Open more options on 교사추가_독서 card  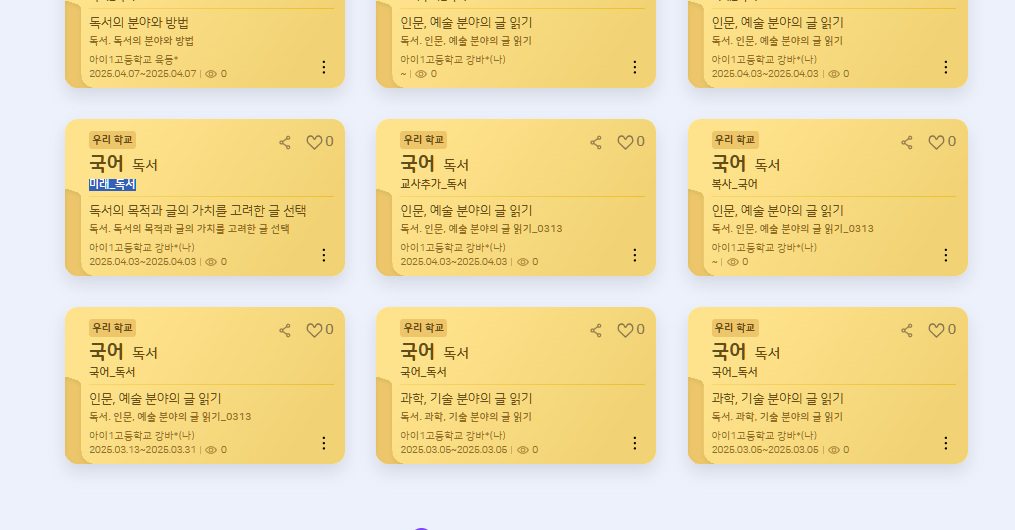(634, 255)
